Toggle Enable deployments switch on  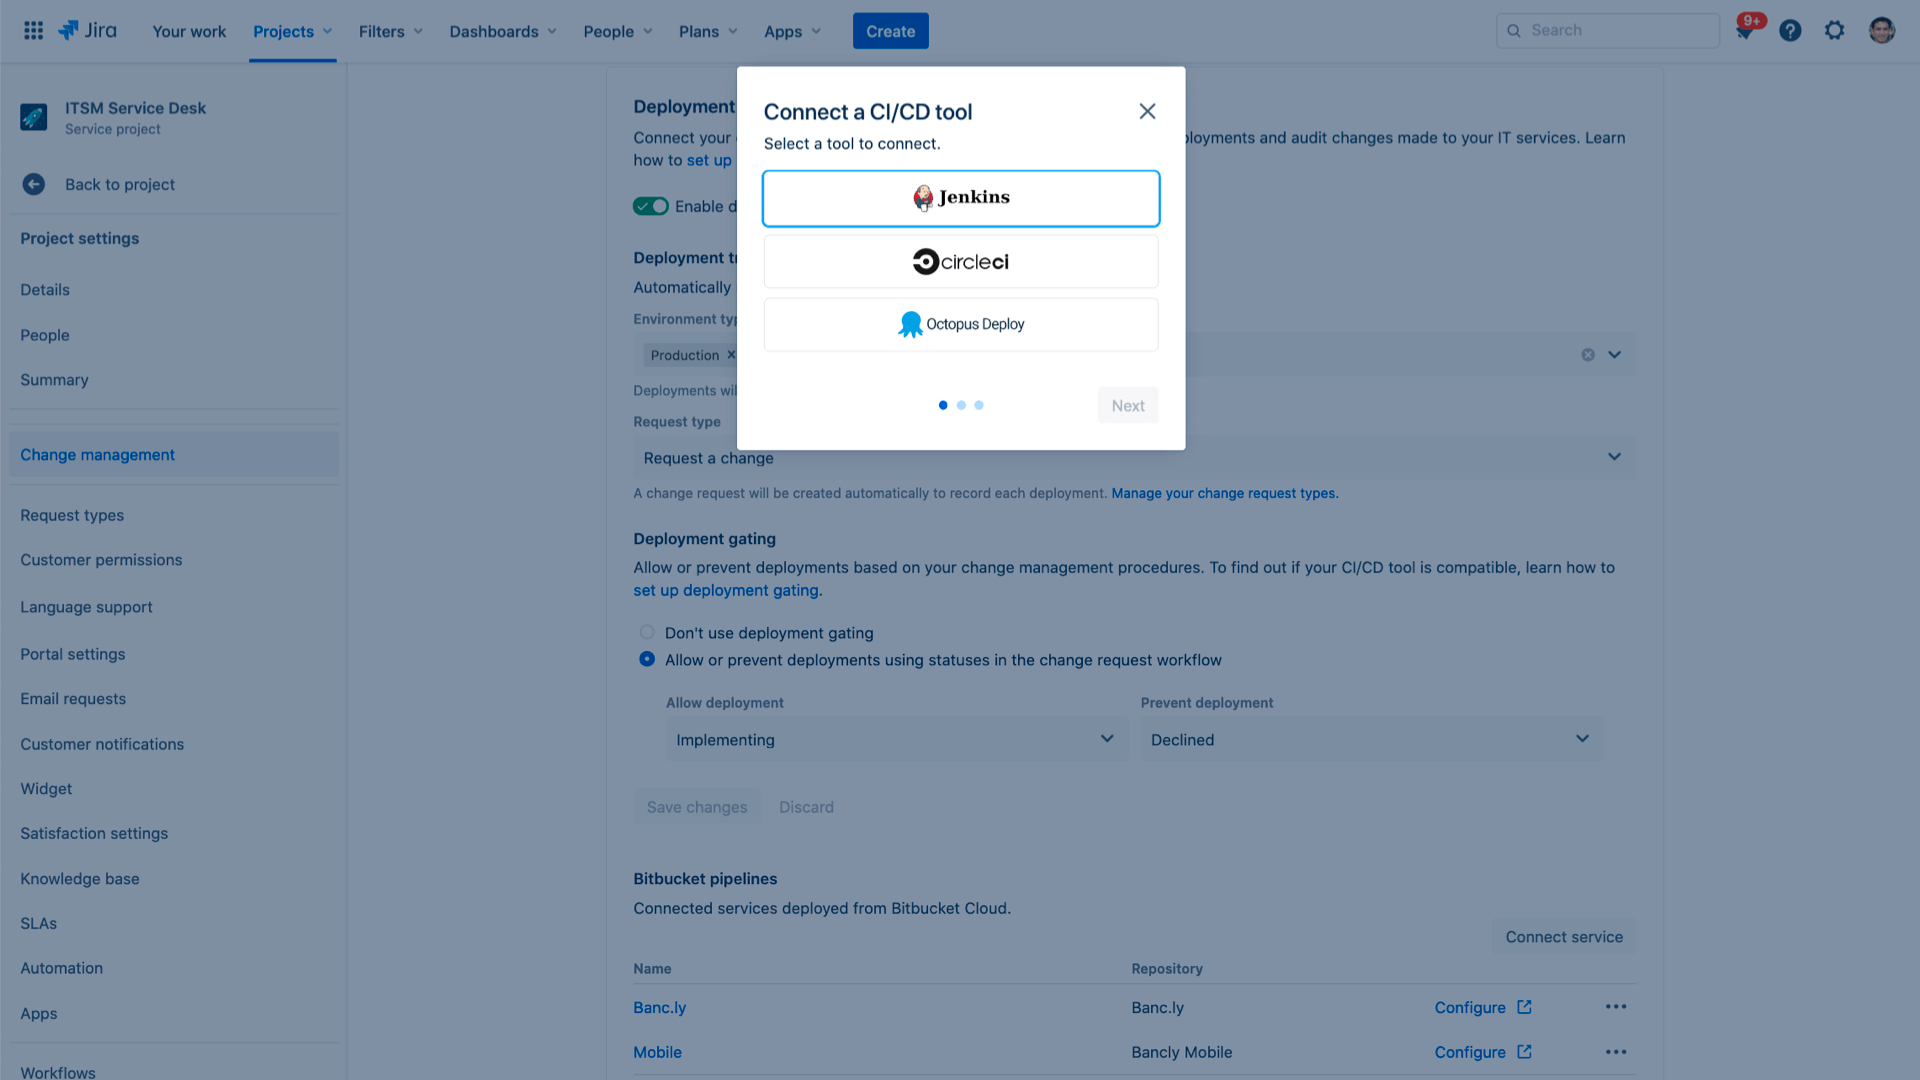(x=651, y=206)
